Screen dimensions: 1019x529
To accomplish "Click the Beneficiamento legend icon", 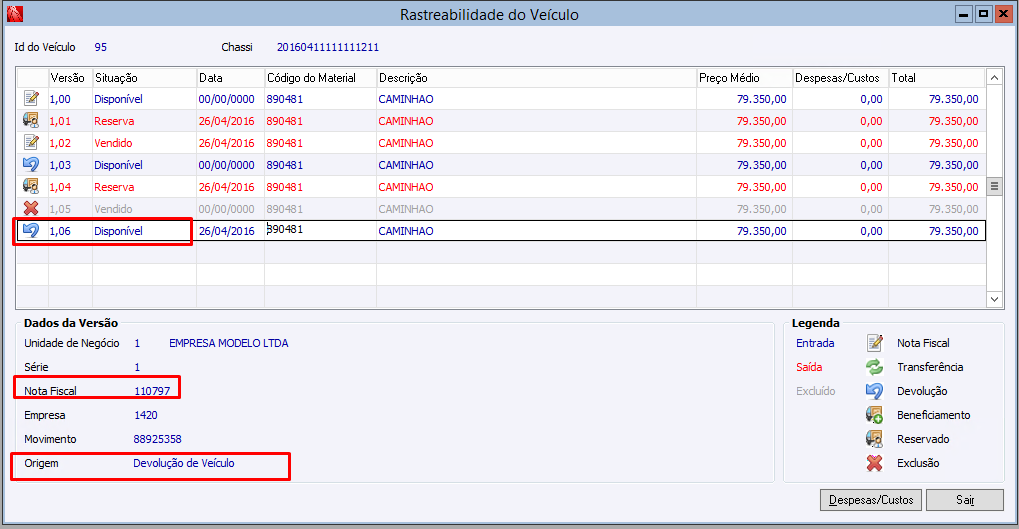I will coord(875,415).
